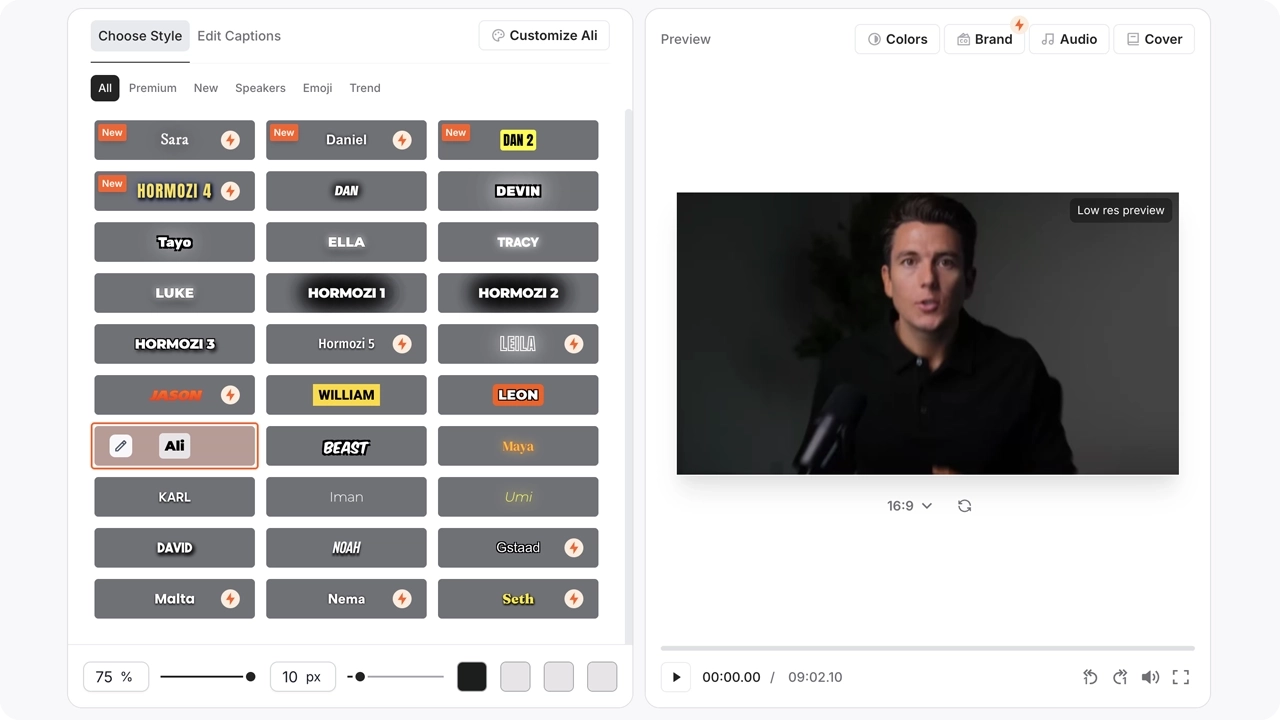Image resolution: width=1280 pixels, height=720 pixels.
Task: Select the HORMOZI 1 caption style
Action: coord(346,293)
